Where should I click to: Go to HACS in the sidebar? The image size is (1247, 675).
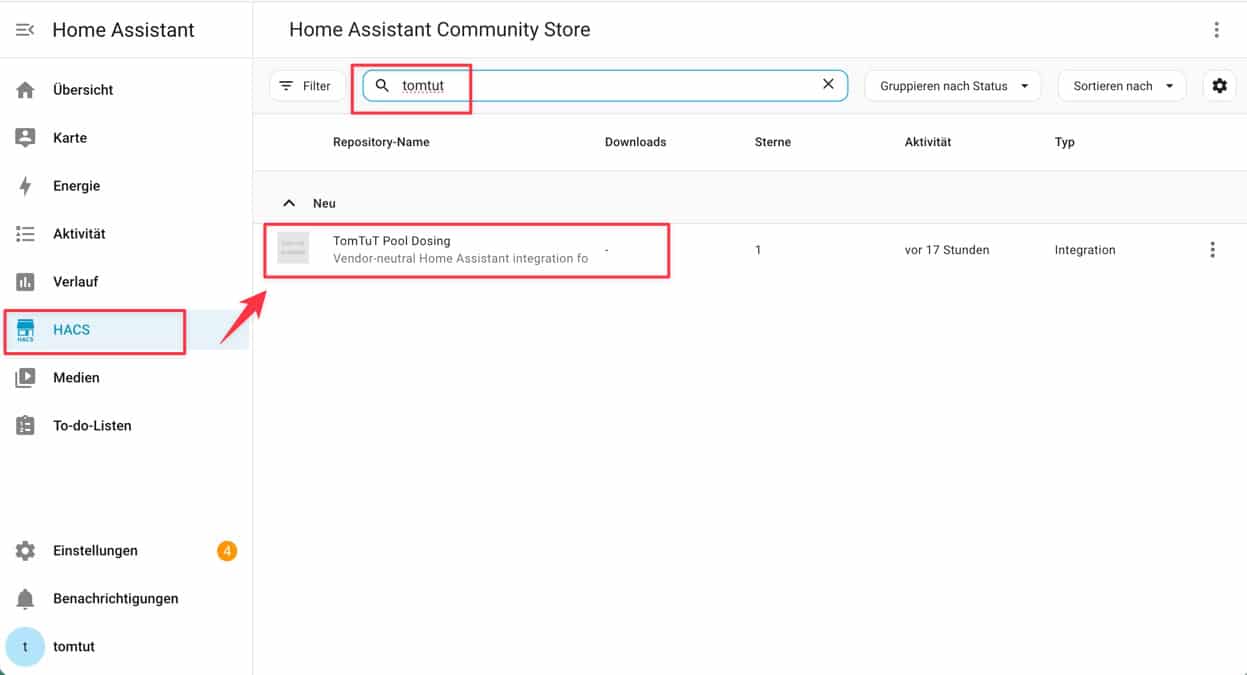coord(72,330)
